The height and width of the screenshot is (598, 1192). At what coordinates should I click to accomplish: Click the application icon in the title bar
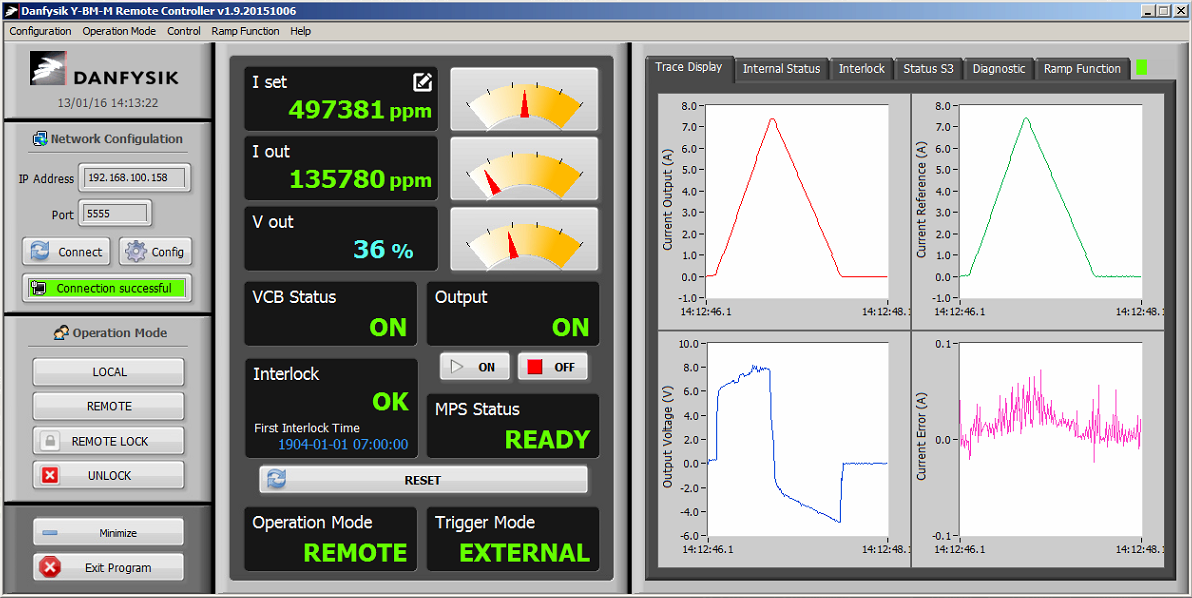click(11, 11)
